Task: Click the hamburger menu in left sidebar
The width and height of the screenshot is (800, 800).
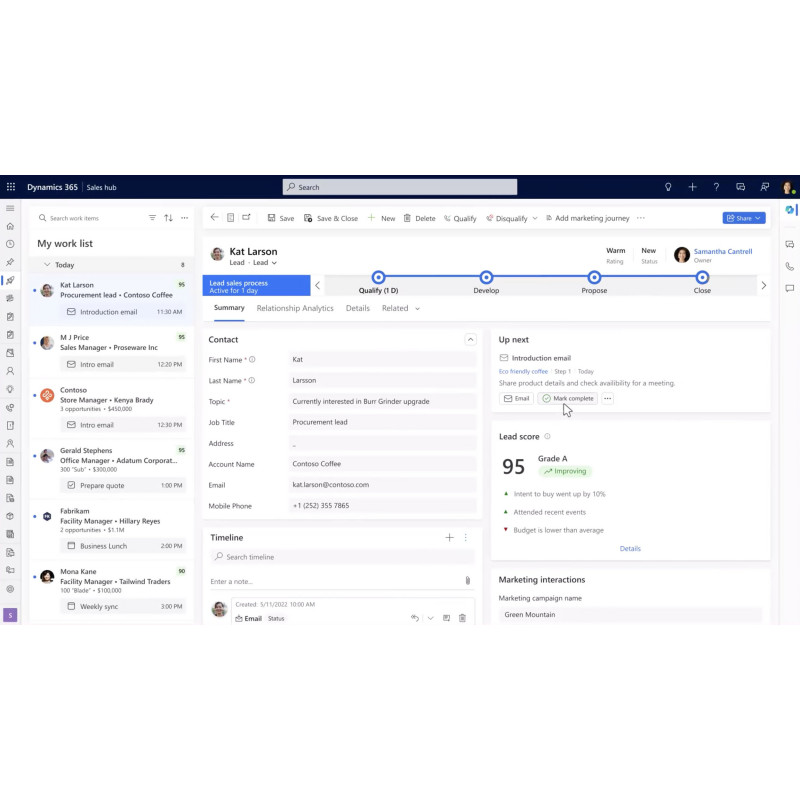Action: click(x=10, y=208)
